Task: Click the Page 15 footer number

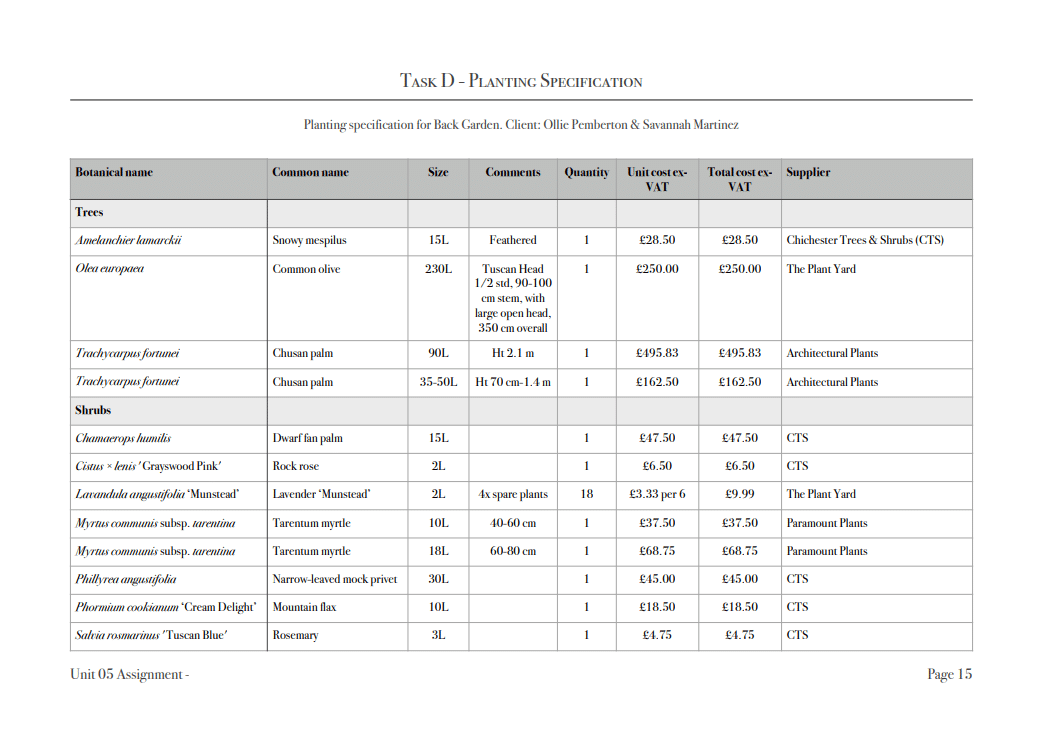Action: (x=949, y=674)
